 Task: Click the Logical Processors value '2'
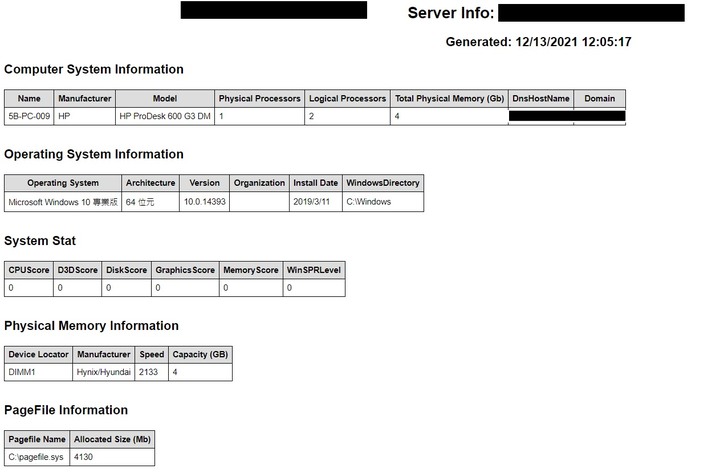pyautogui.click(x=348, y=116)
